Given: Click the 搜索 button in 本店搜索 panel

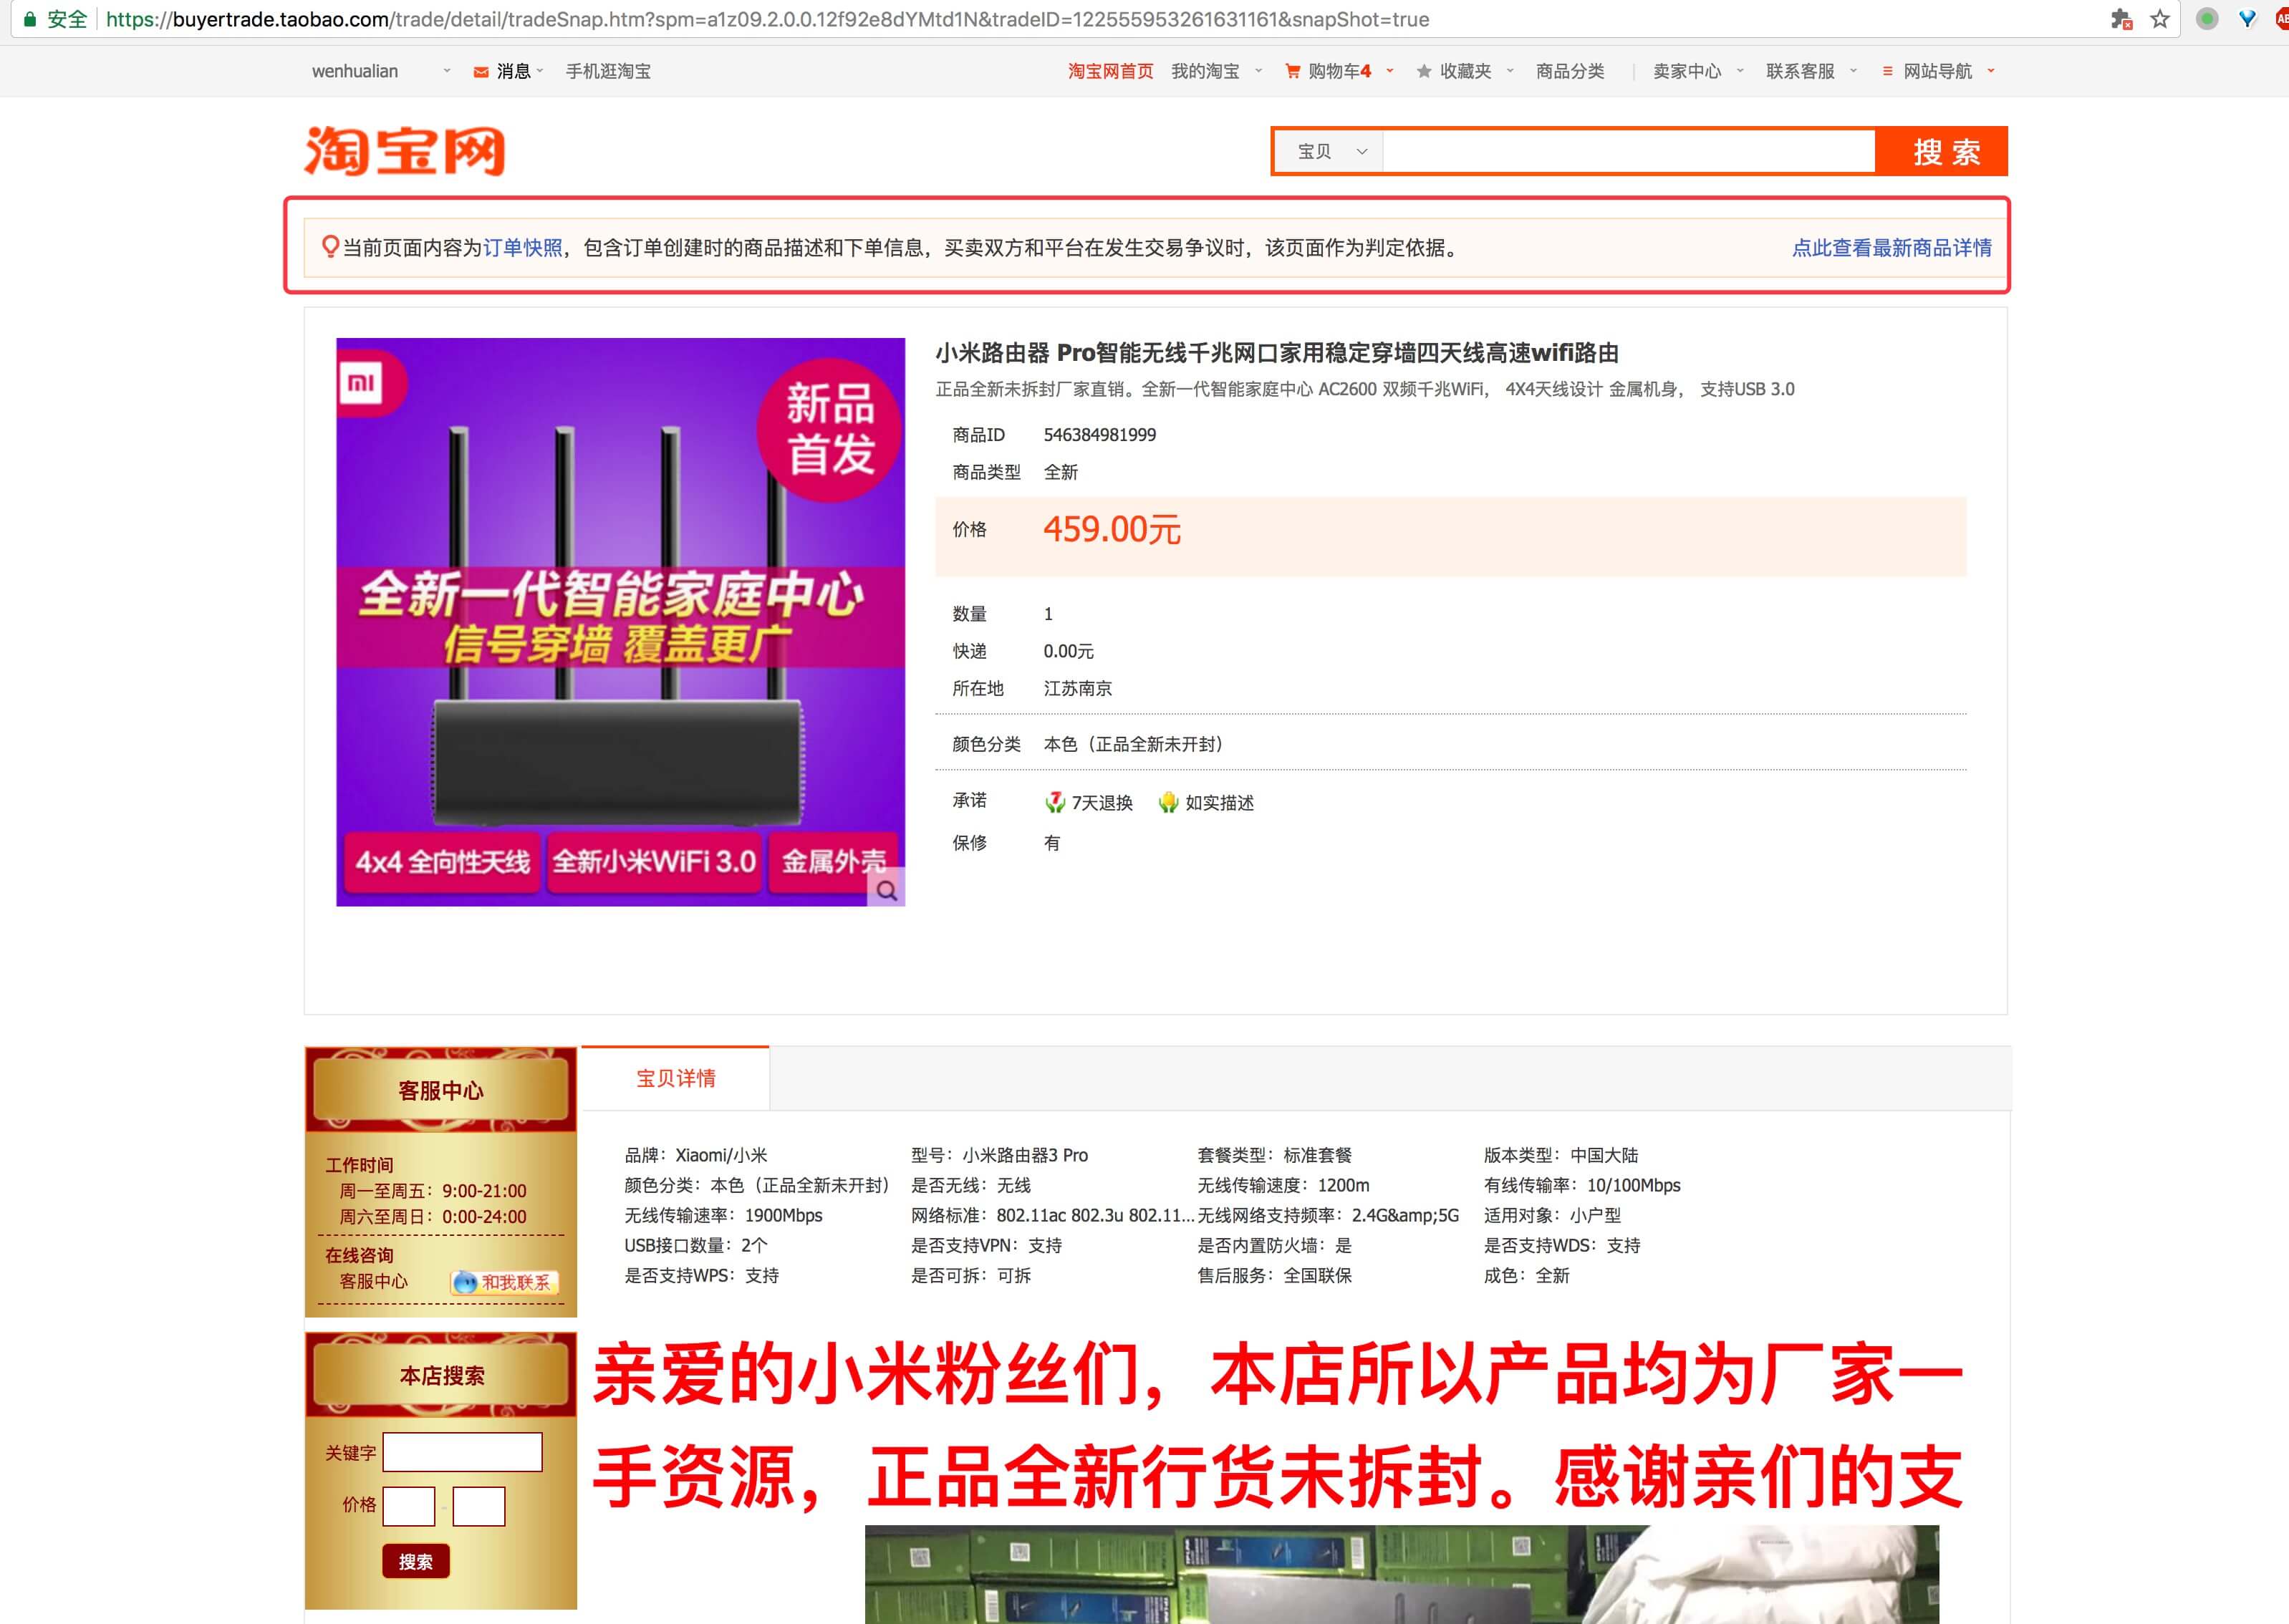Looking at the screenshot, I should [x=416, y=1561].
